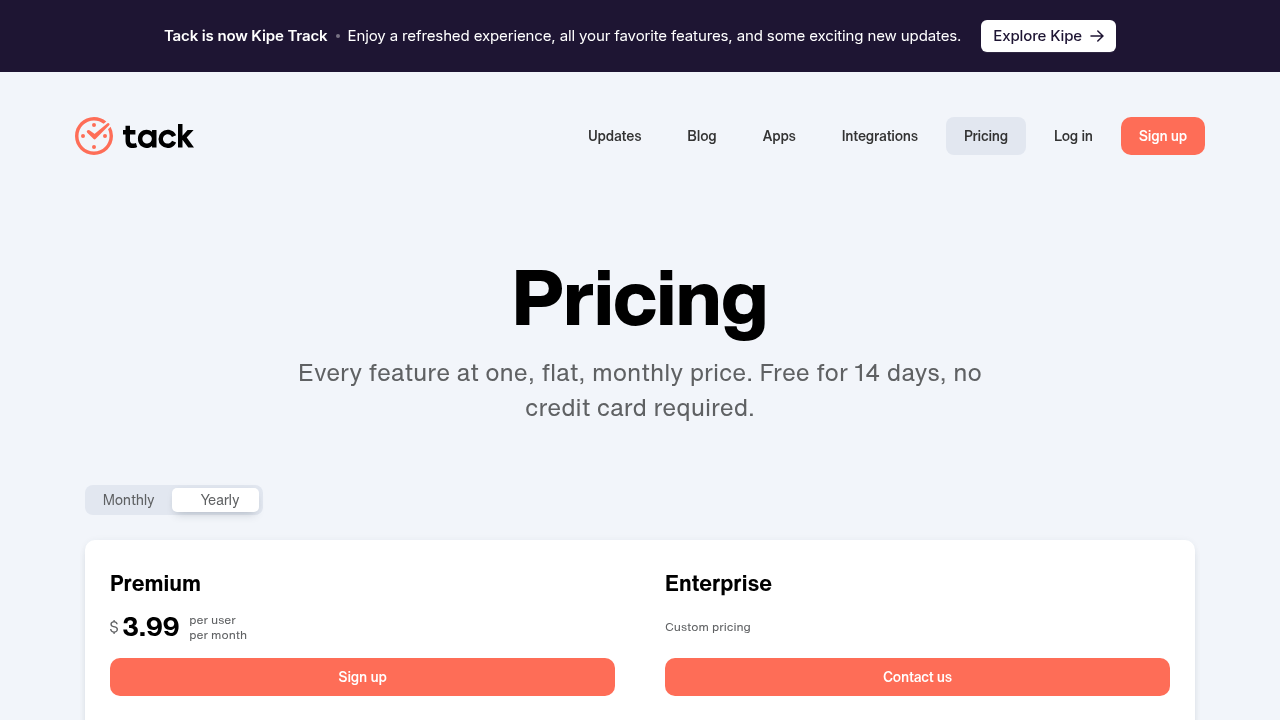Open the Updates menu item
1280x720 pixels.
click(615, 136)
